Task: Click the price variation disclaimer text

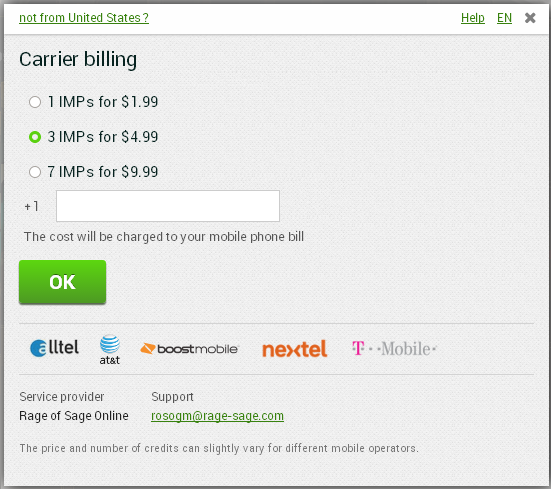Action: click(x=219, y=449)
